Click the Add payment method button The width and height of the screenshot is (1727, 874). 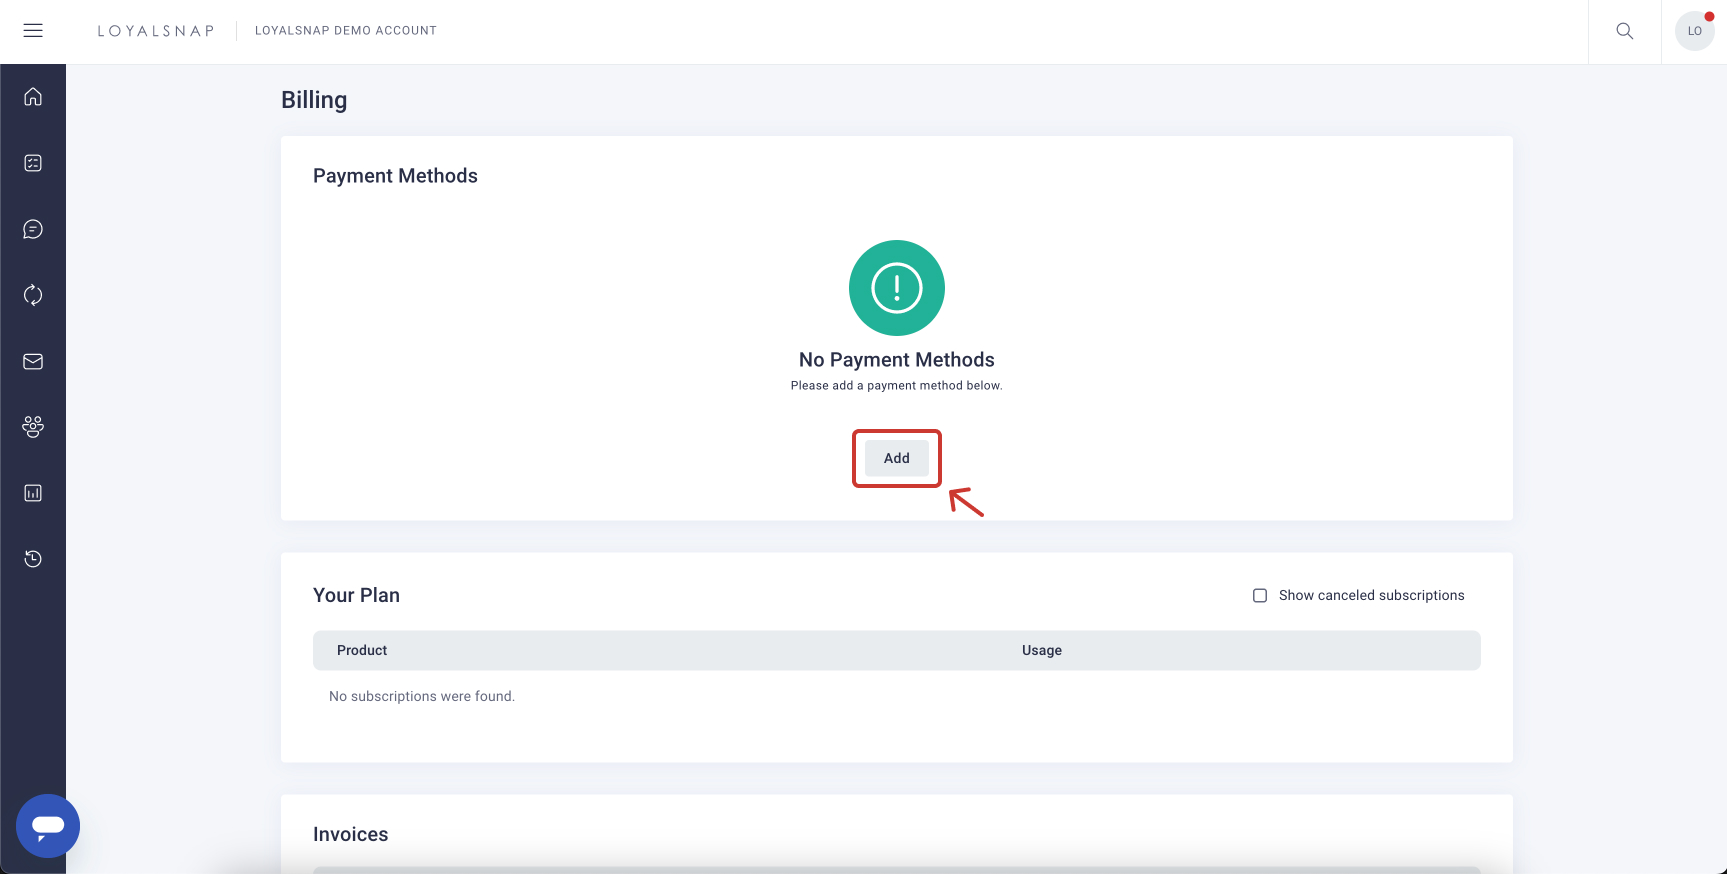point(896,458)
